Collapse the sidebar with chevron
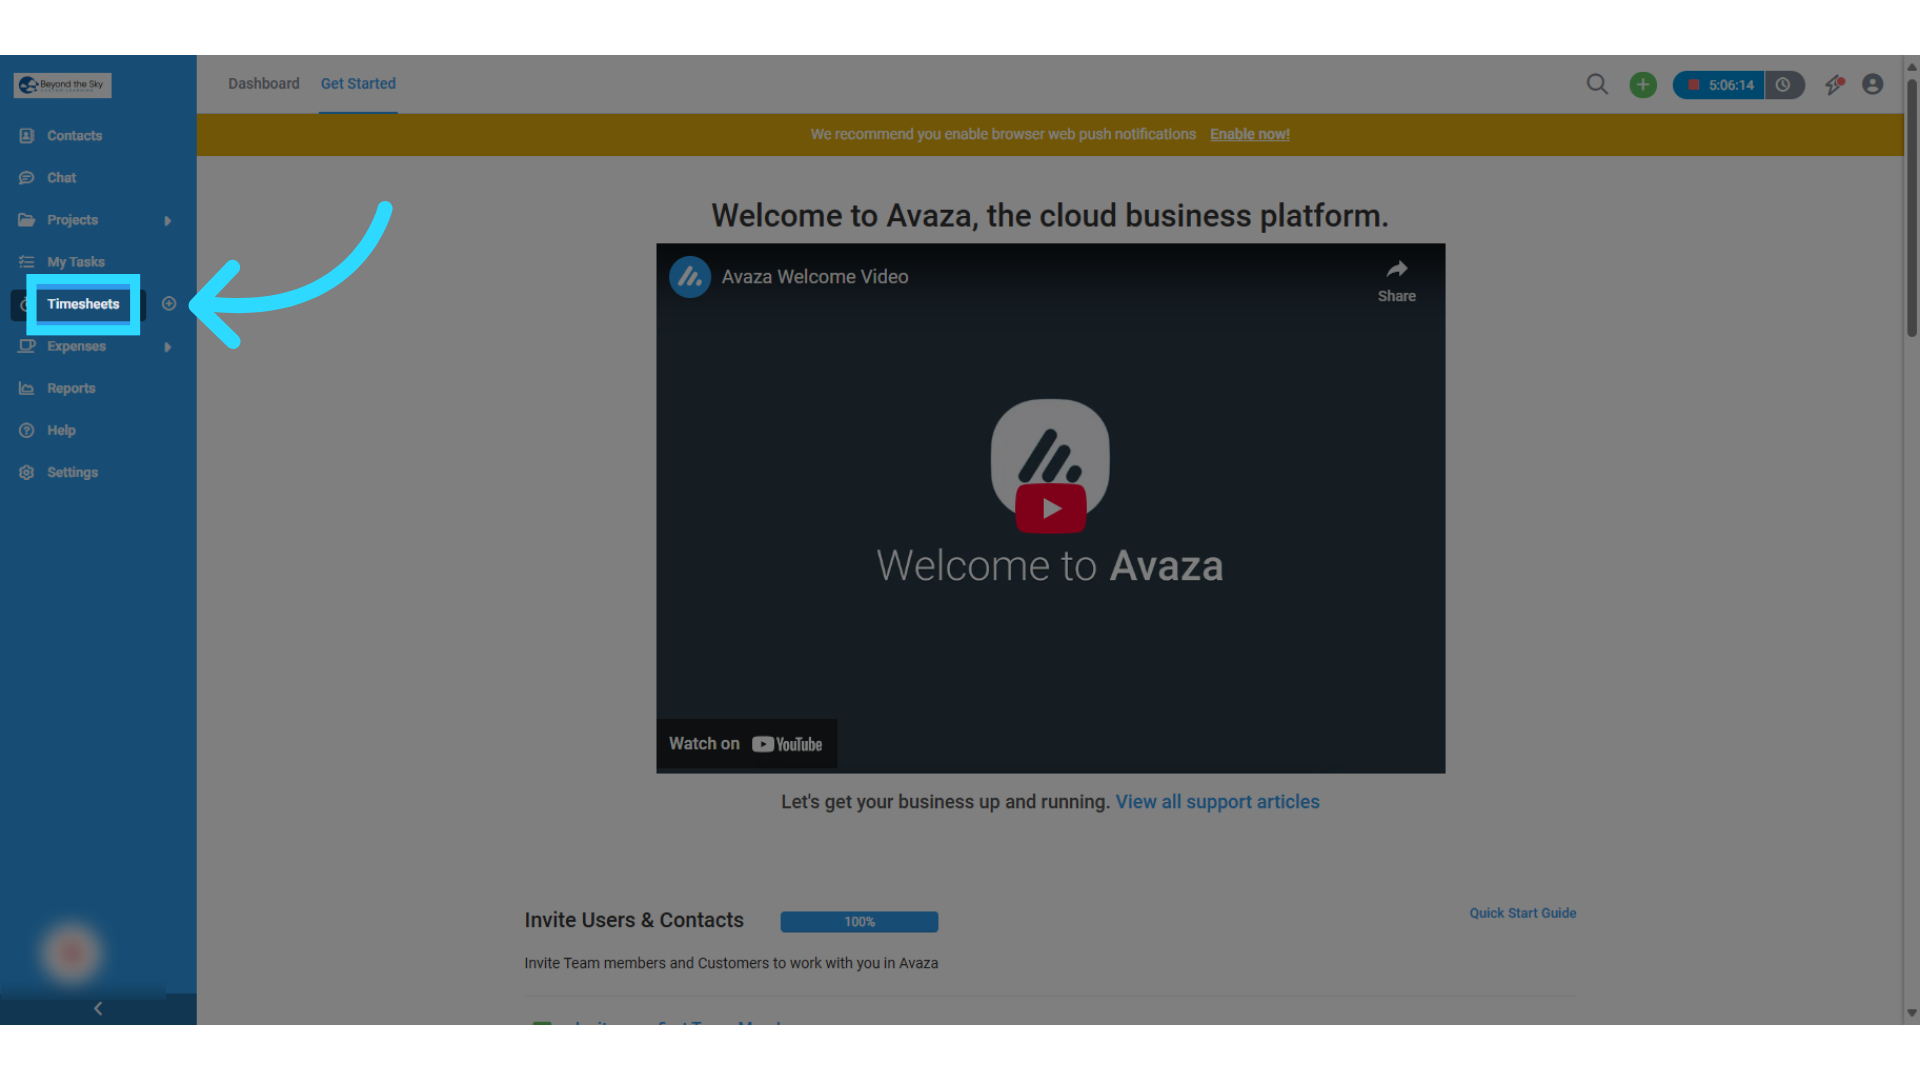 tap(98, 1008)
